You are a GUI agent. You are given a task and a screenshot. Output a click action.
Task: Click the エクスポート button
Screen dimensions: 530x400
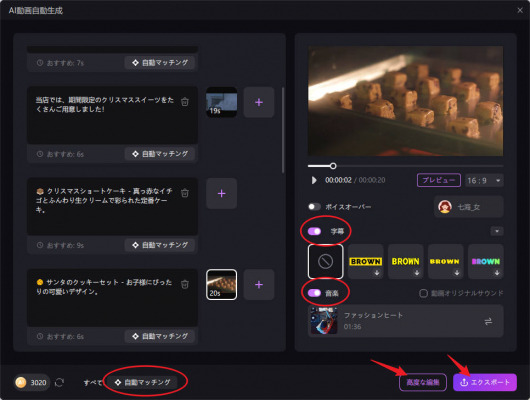click(x=485, y=382)
